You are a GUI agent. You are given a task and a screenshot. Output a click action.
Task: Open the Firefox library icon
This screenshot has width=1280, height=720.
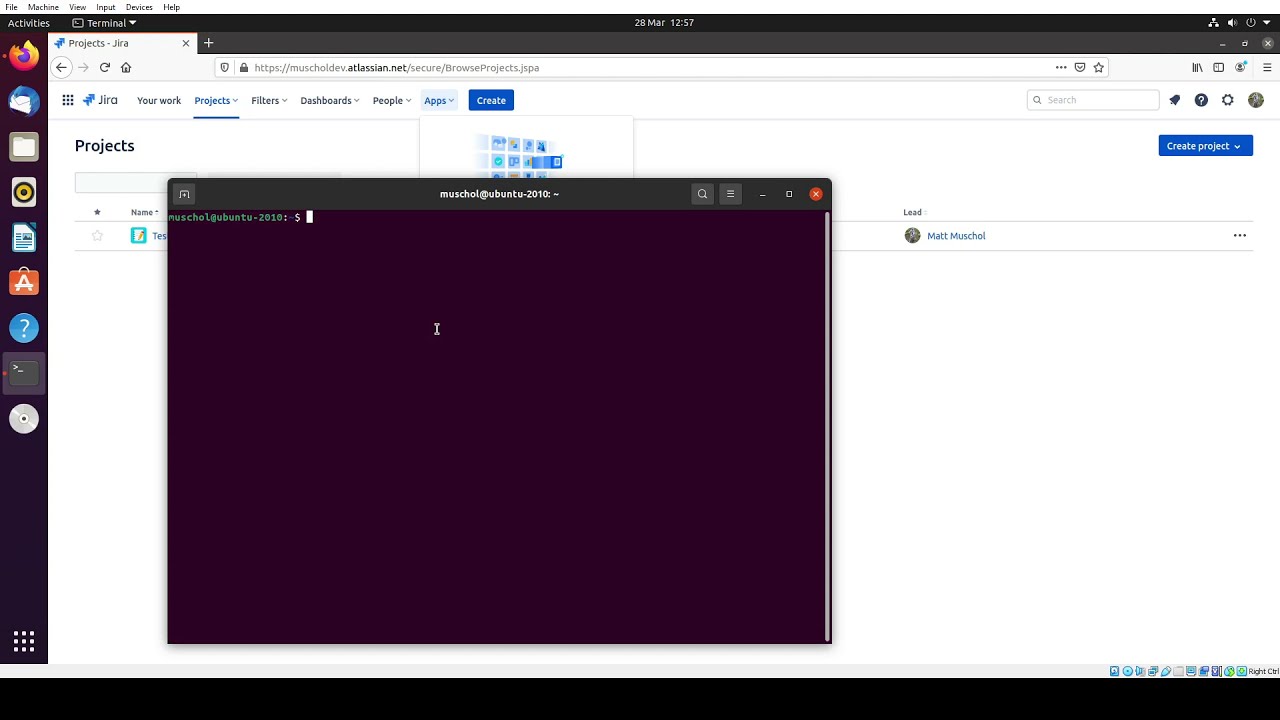[1197, 67]
